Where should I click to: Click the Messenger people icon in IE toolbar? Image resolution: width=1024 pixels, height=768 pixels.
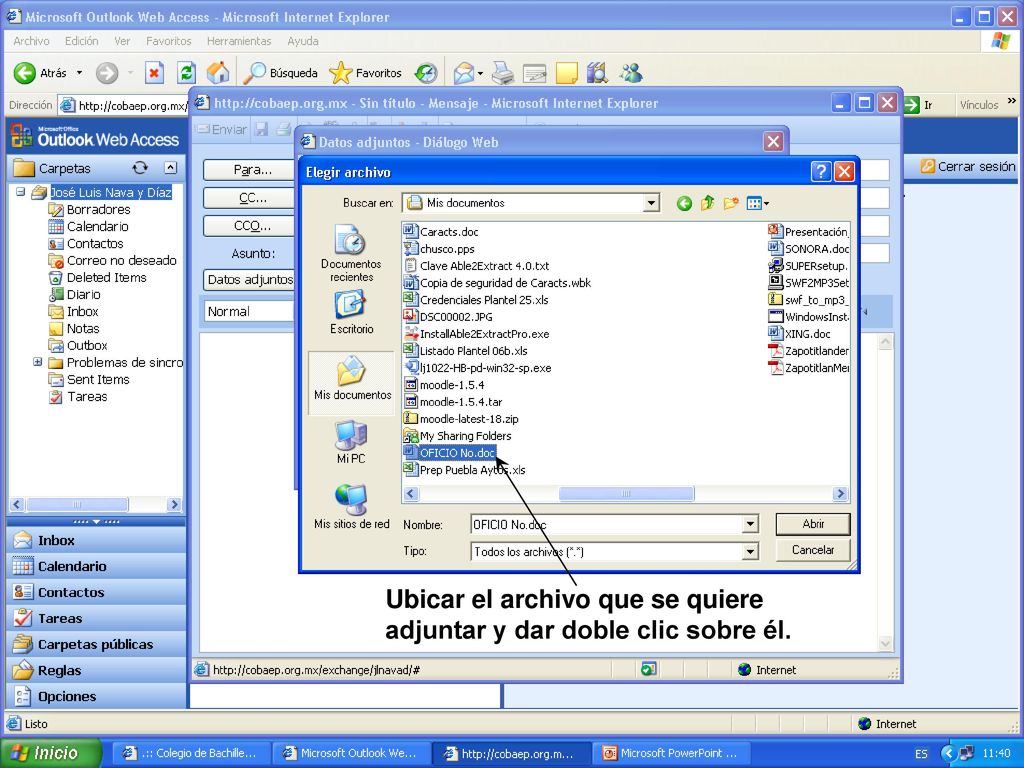point(632,72)
